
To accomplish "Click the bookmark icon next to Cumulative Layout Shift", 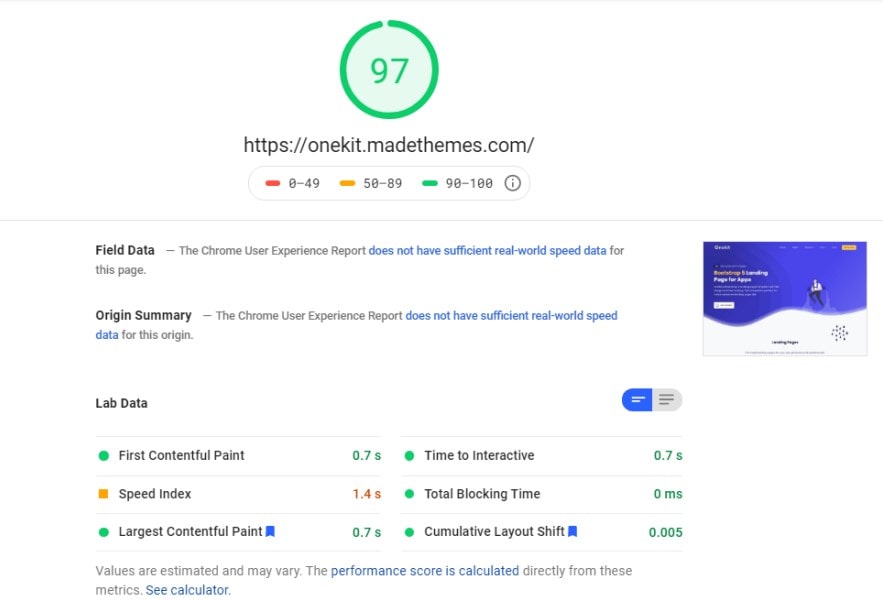I will 572,532.
